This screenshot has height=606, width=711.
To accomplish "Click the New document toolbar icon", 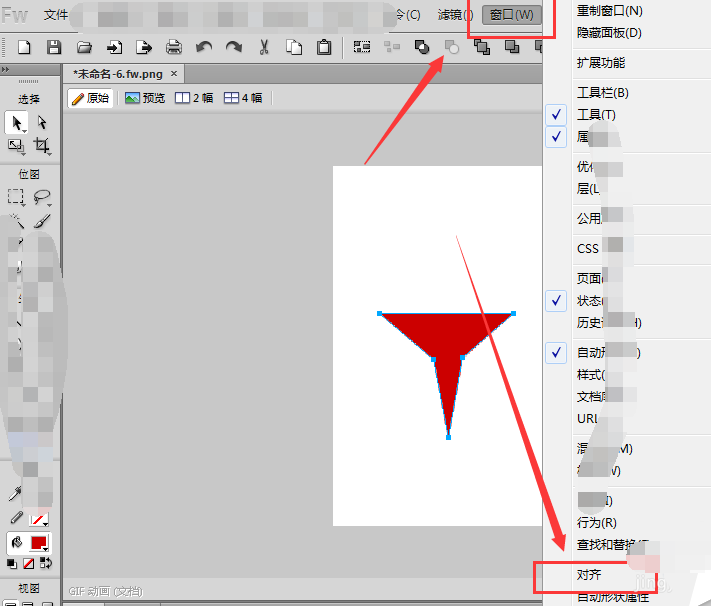I will pyautogui.click(x=24, y=47).
